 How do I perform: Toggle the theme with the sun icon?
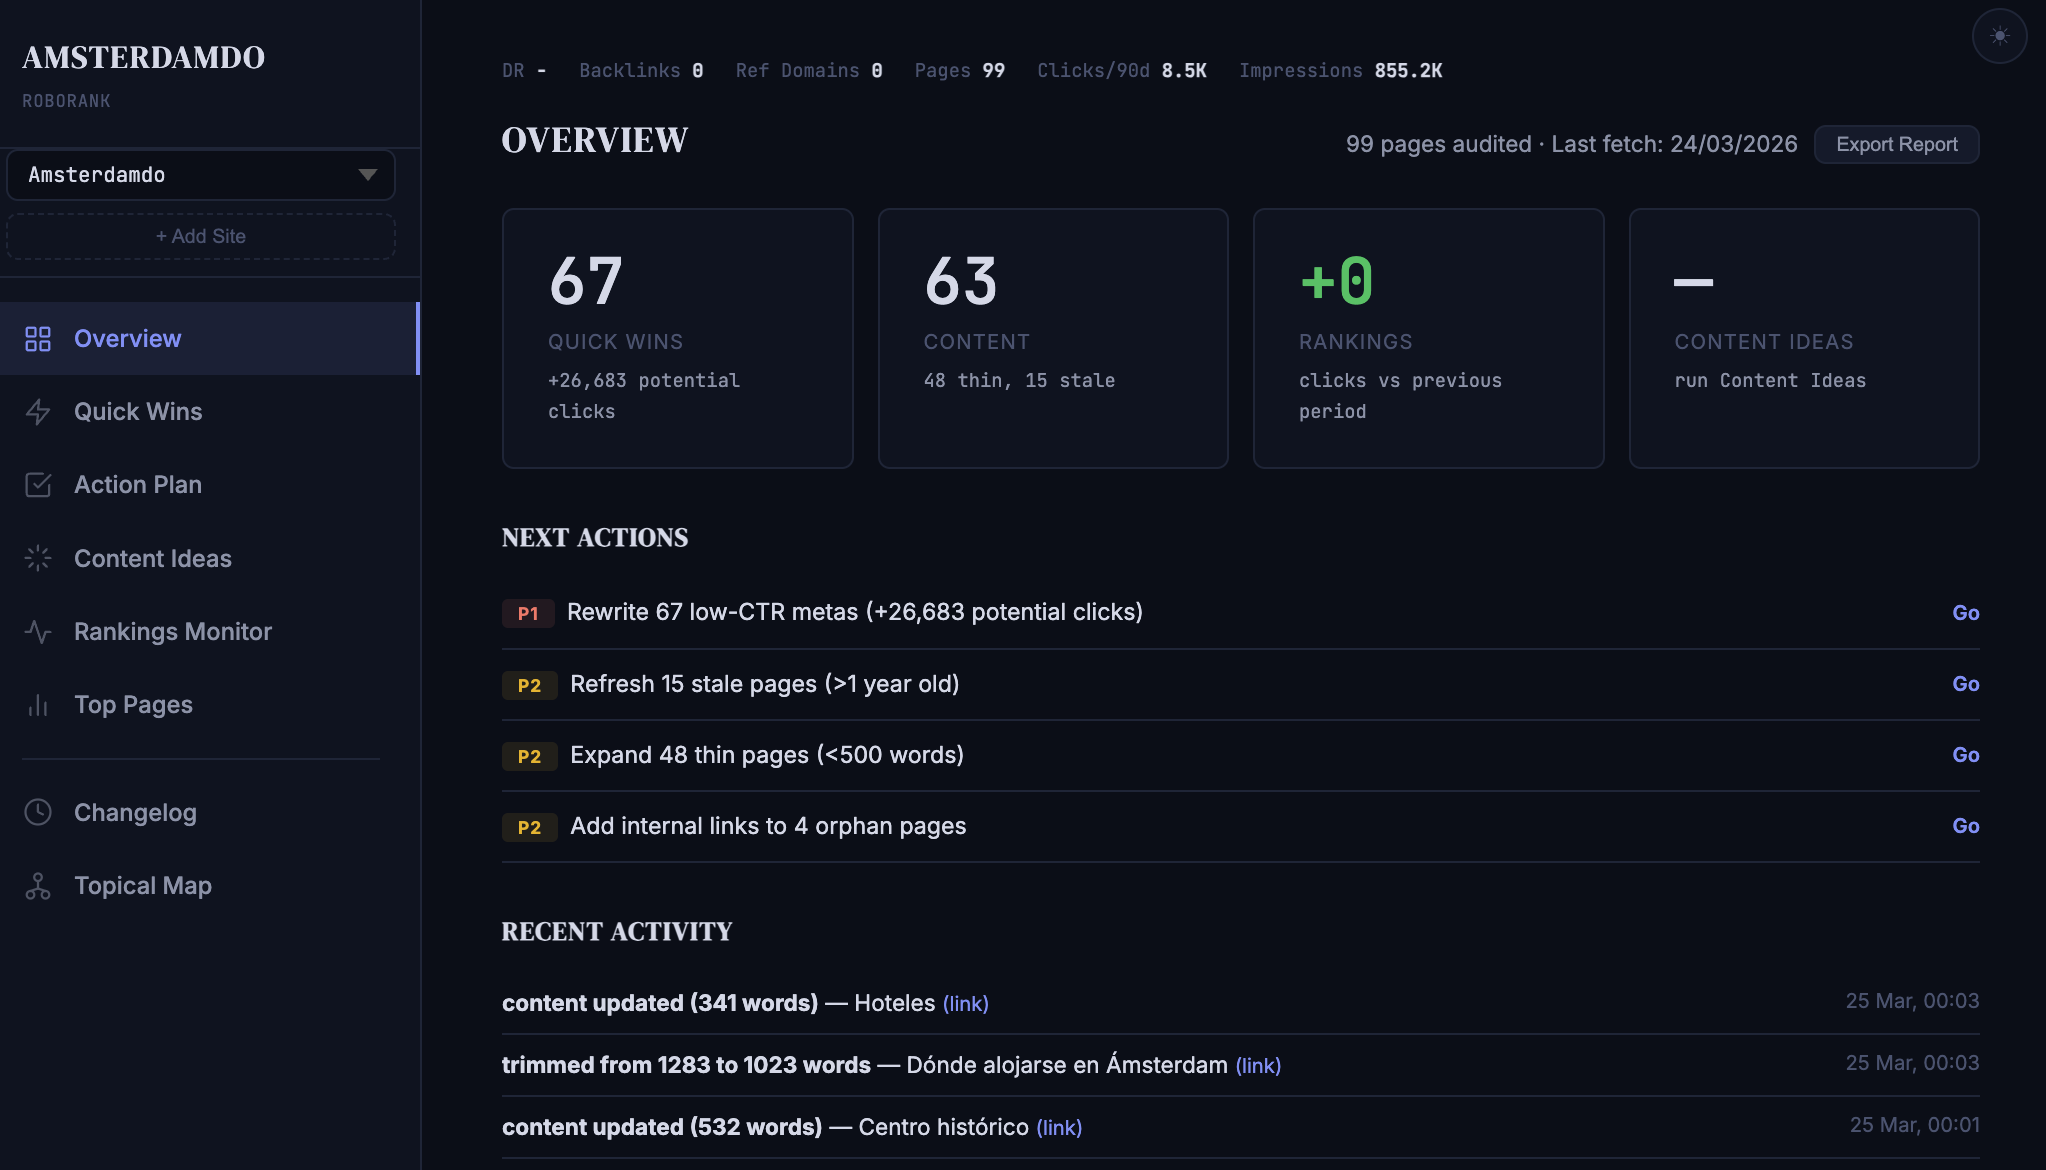click(1998, 35)
